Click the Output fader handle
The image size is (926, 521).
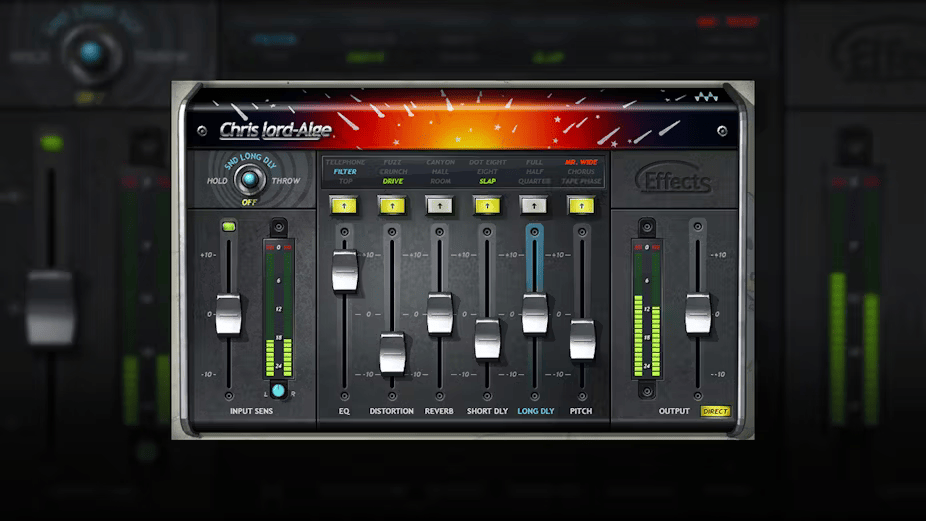[x=697, y=314]
